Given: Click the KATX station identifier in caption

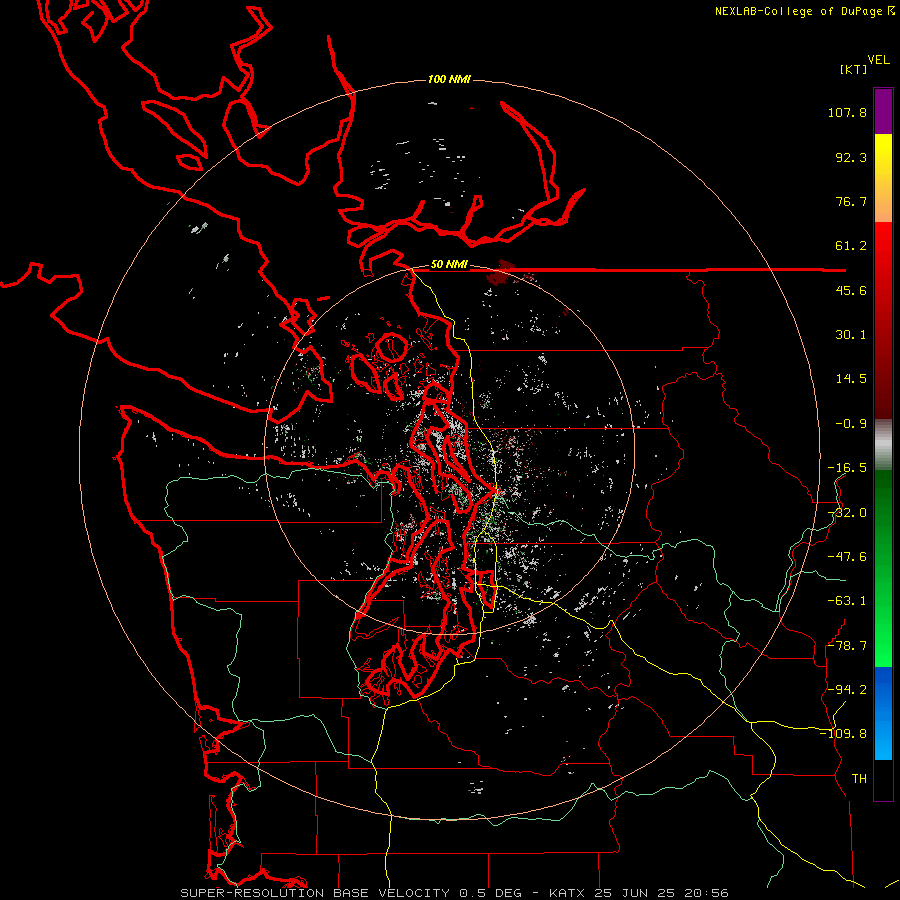Looking at the screenshot, I should [x=567, y=893].
